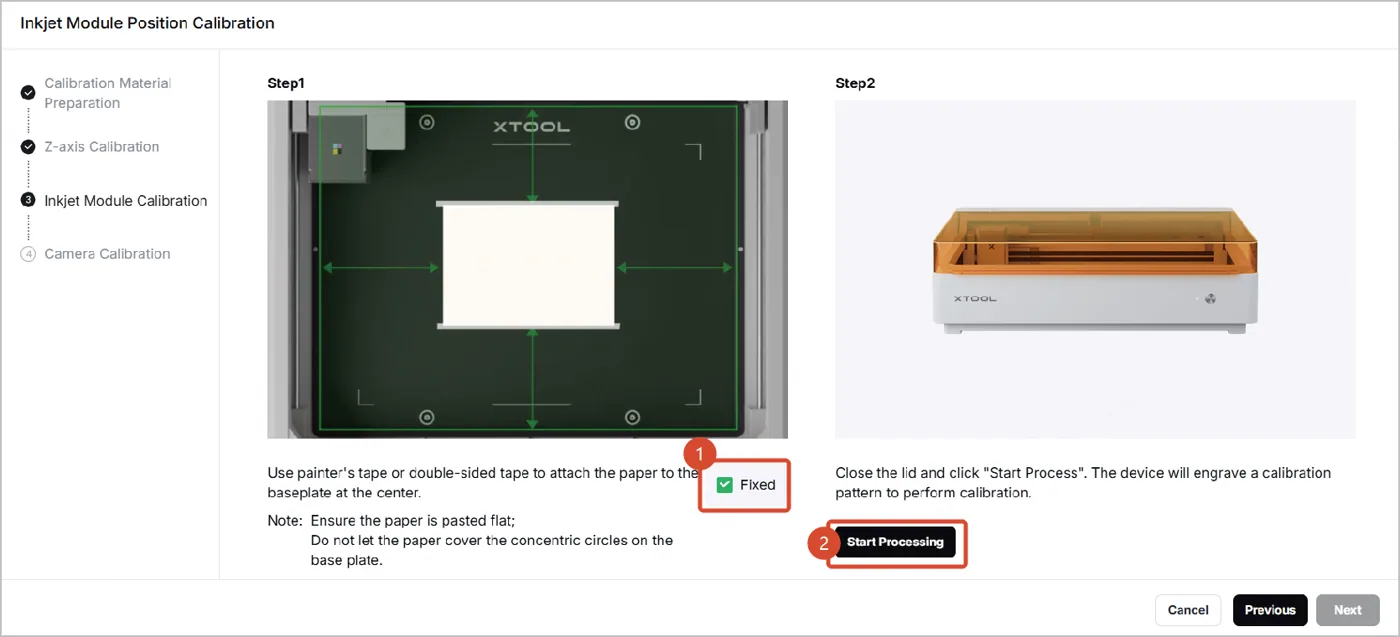The width and height of the screenshot is (1400, 637).
Task: Click checkmark icon beside Z-axis Calibration
Action: tap(28, 147)
